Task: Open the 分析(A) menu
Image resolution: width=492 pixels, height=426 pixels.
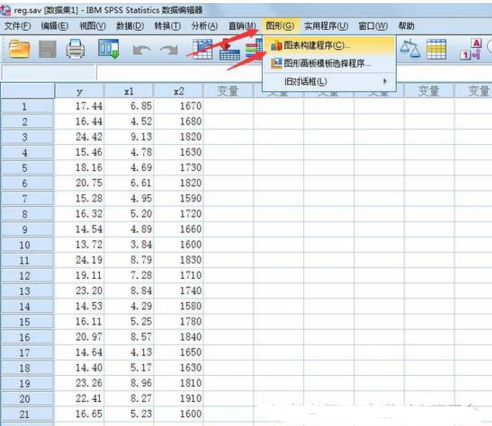Action: pyautogui.click(x=204, y=26)
